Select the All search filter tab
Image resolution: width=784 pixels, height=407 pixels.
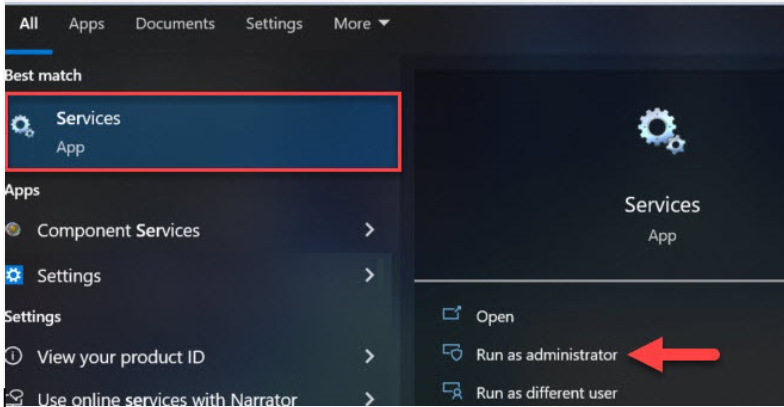tap(28, 24)
